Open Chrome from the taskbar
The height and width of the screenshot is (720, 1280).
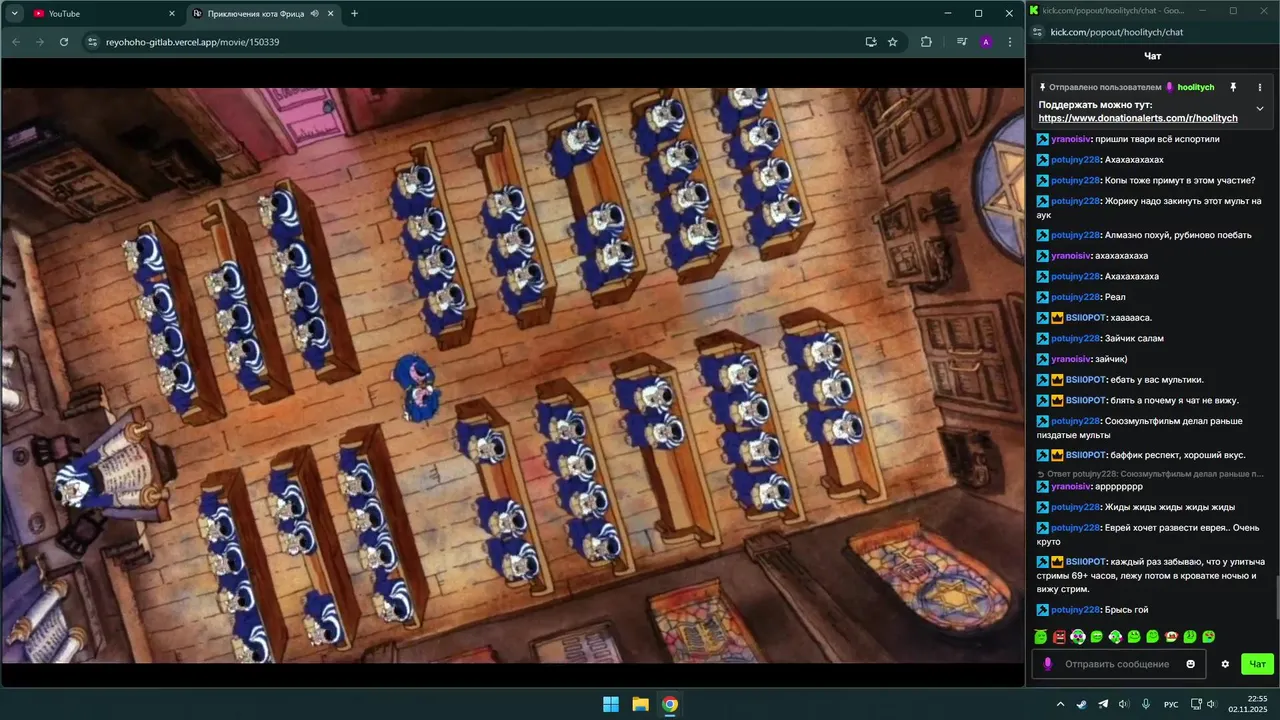pyautogui.click(x=670, y=704)
